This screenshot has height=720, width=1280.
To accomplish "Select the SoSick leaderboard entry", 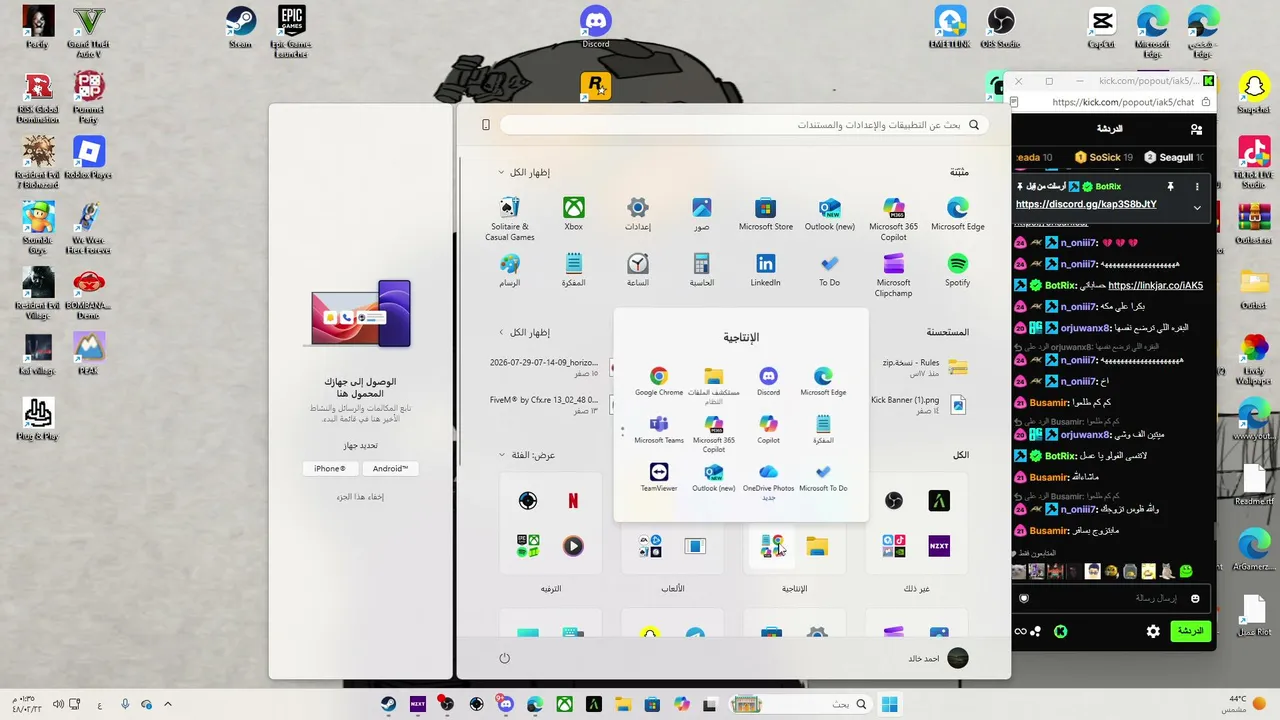I will tap(1103, 157).
